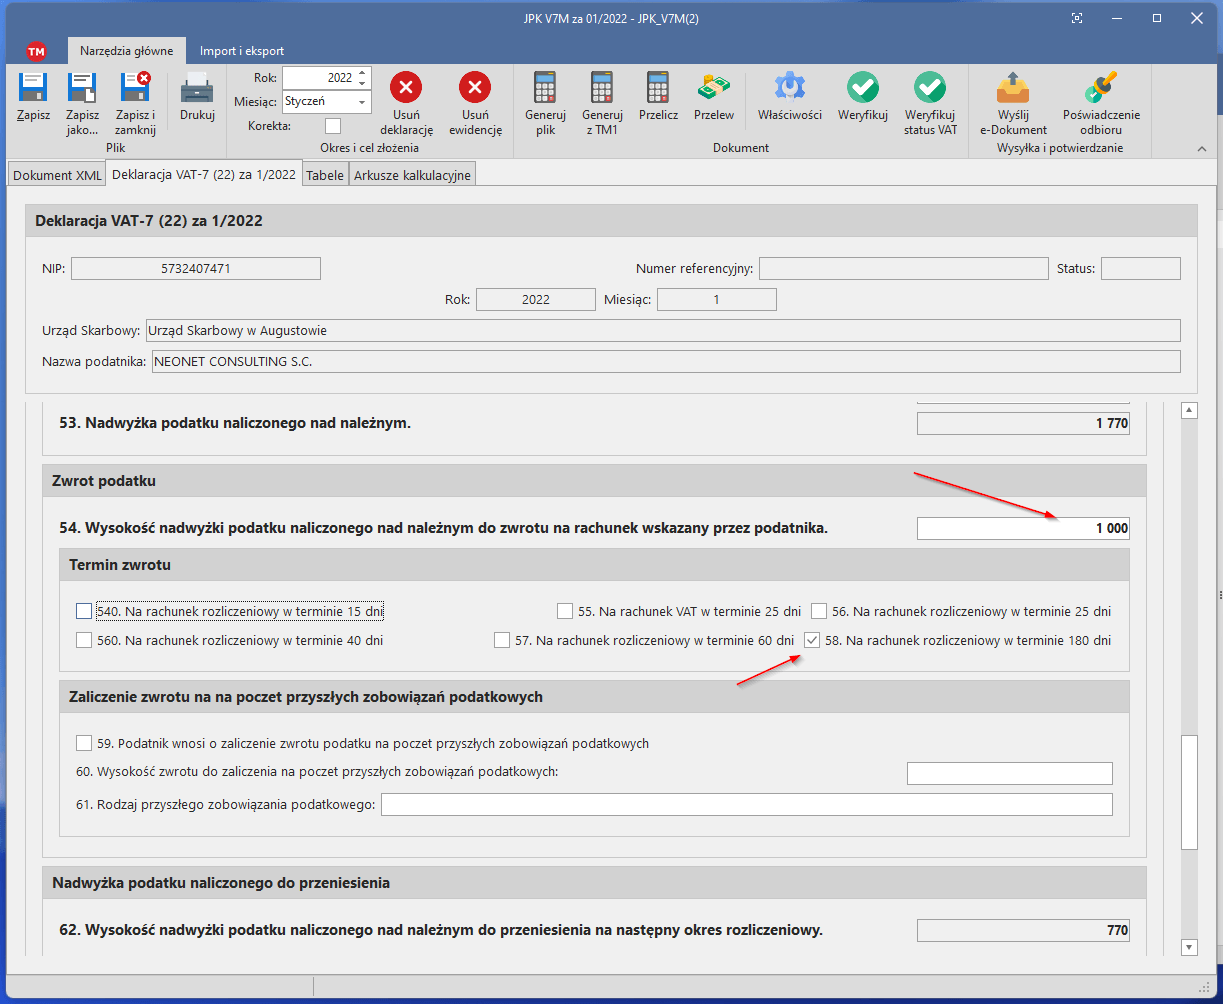
Task: Collapse the ribbon using the chevron
Action: [x=1202, y=149]
